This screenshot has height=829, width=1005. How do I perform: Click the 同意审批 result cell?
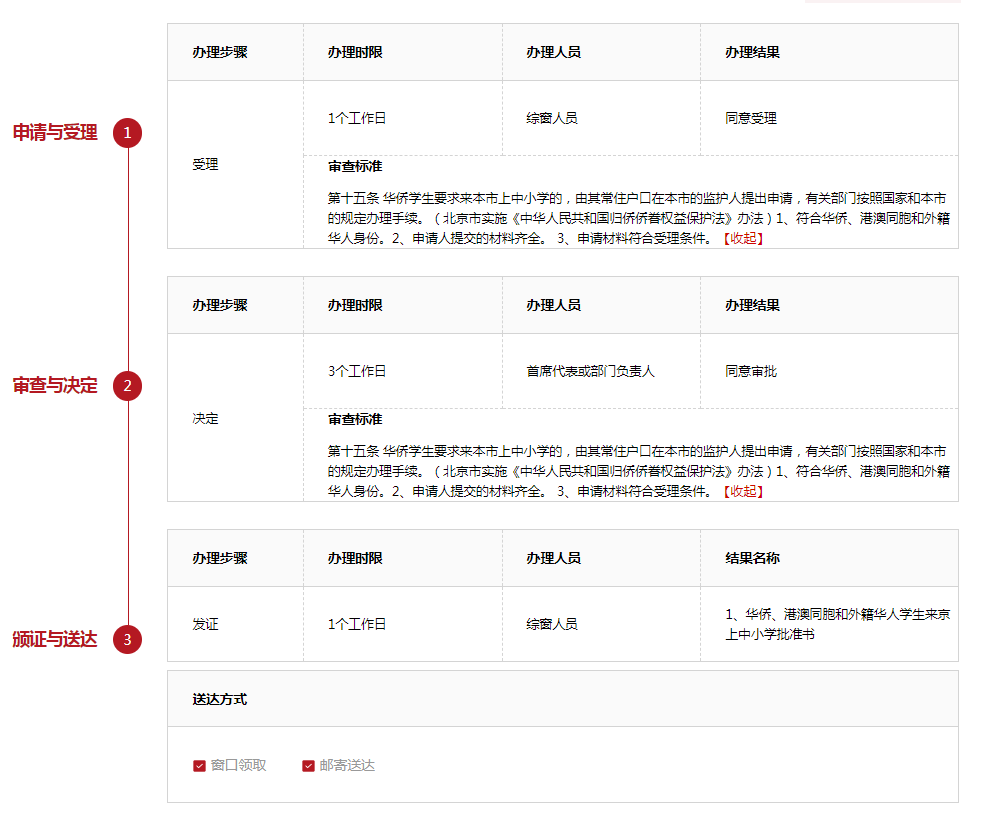coord(751,371)
